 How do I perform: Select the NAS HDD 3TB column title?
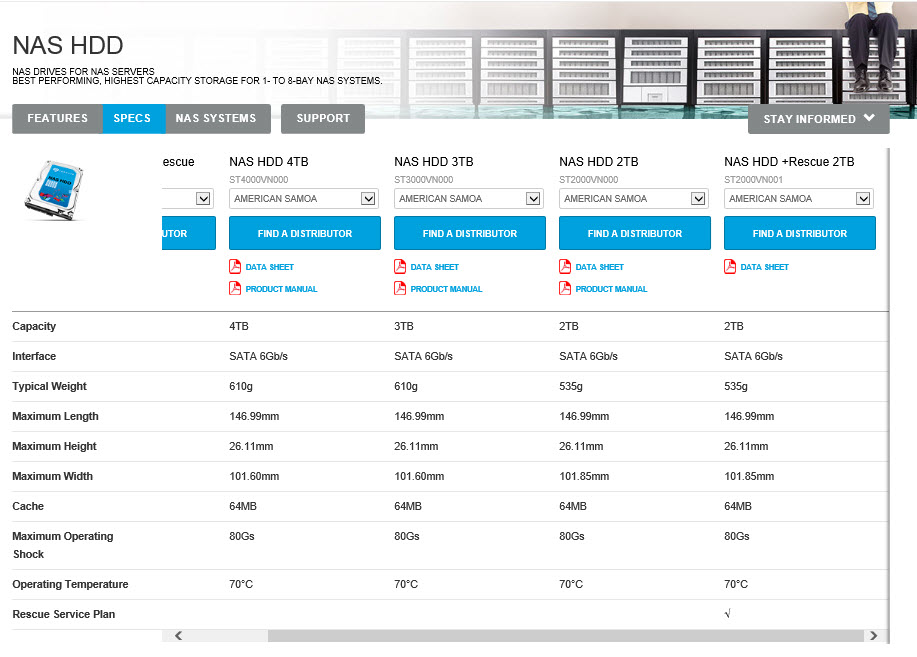[x=433, y=162]
